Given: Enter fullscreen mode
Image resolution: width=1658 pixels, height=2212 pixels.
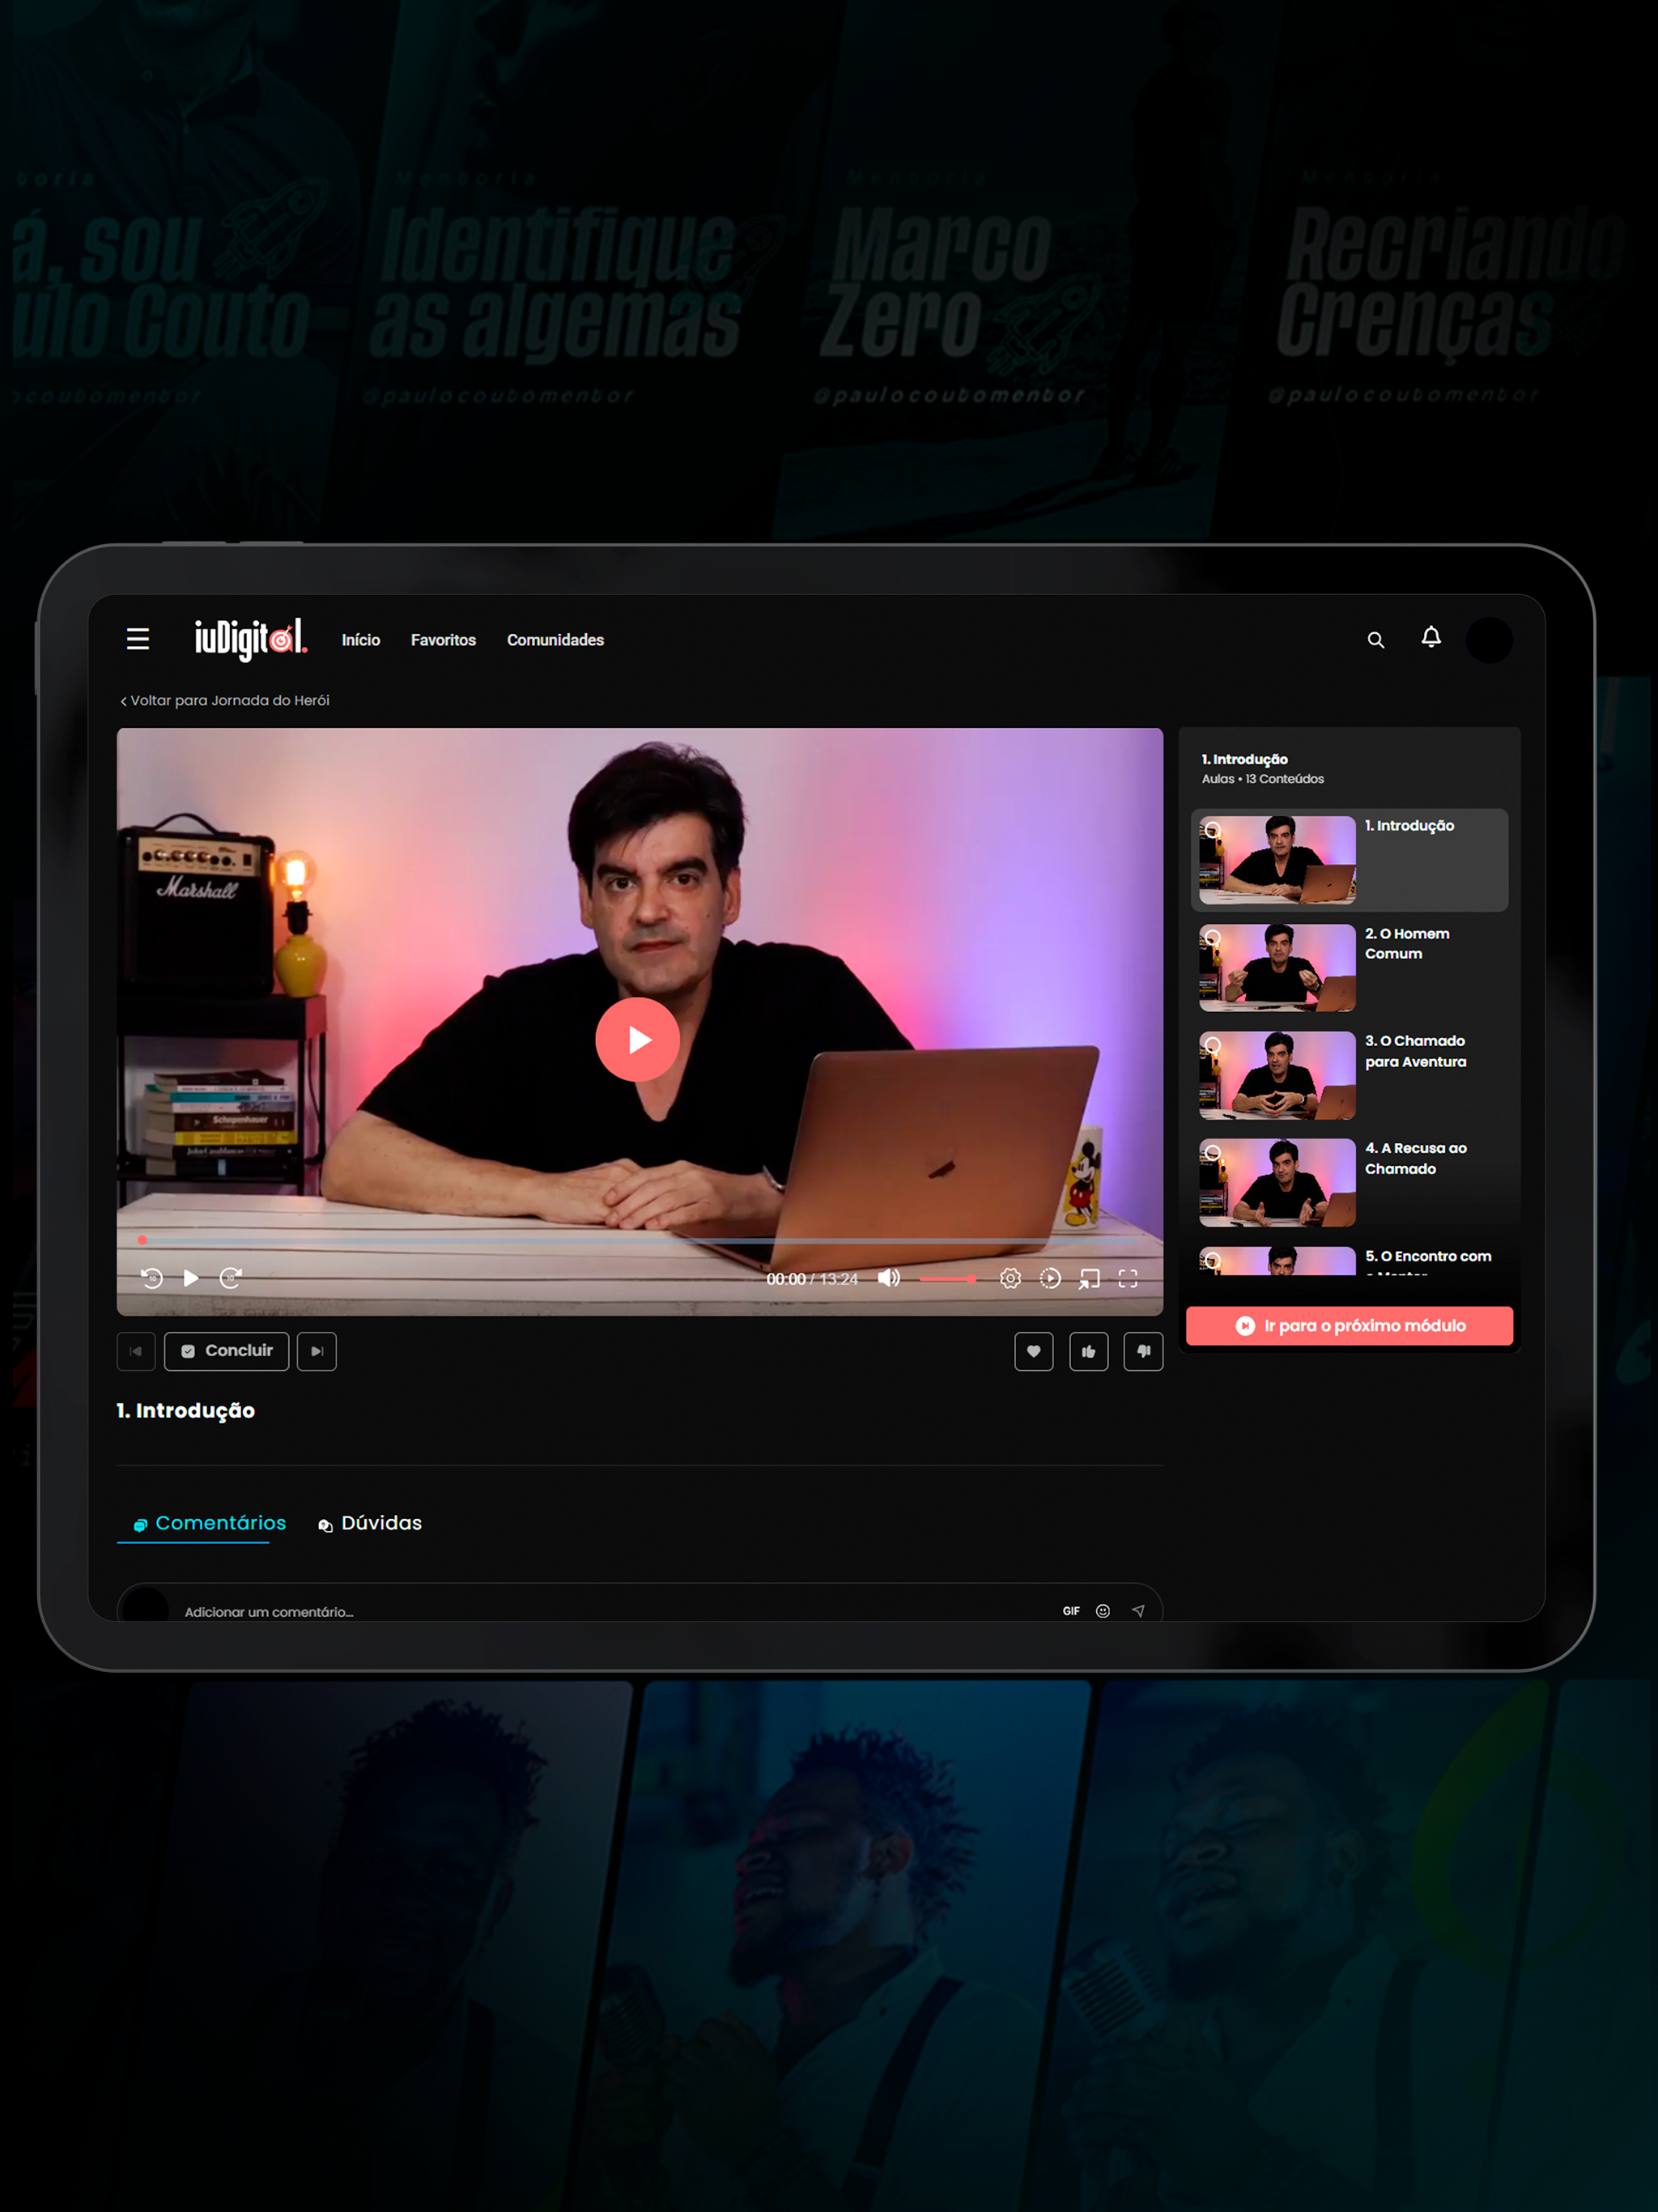Looking at the screenshot, I should 1128,1278.
